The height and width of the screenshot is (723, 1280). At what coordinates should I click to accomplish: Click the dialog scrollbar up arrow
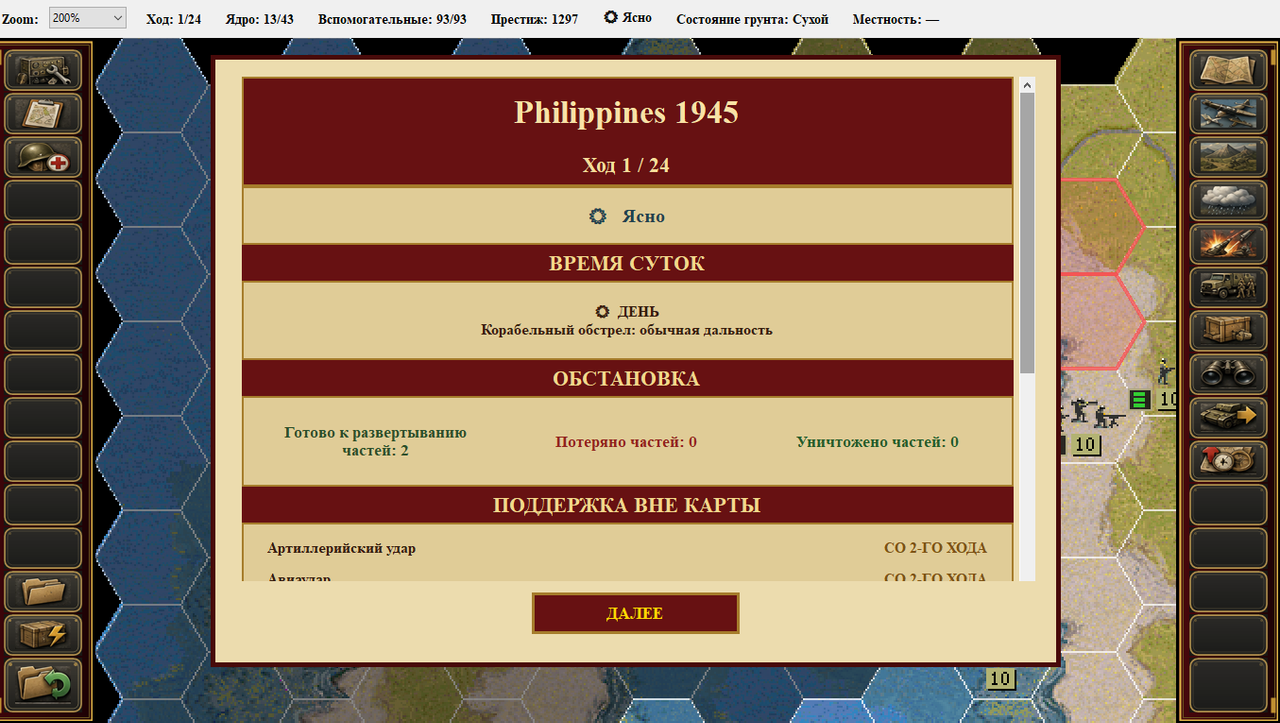coord(1027,86)
